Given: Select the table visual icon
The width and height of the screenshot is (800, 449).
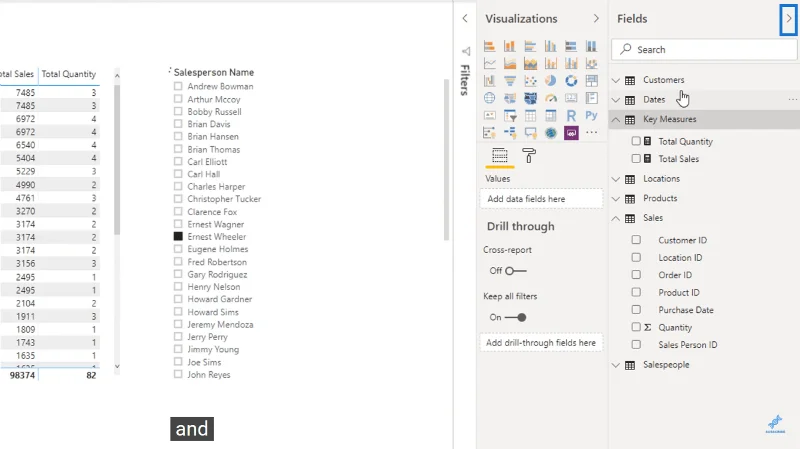Looking at the screenshot, I should [x=530, y=116].
